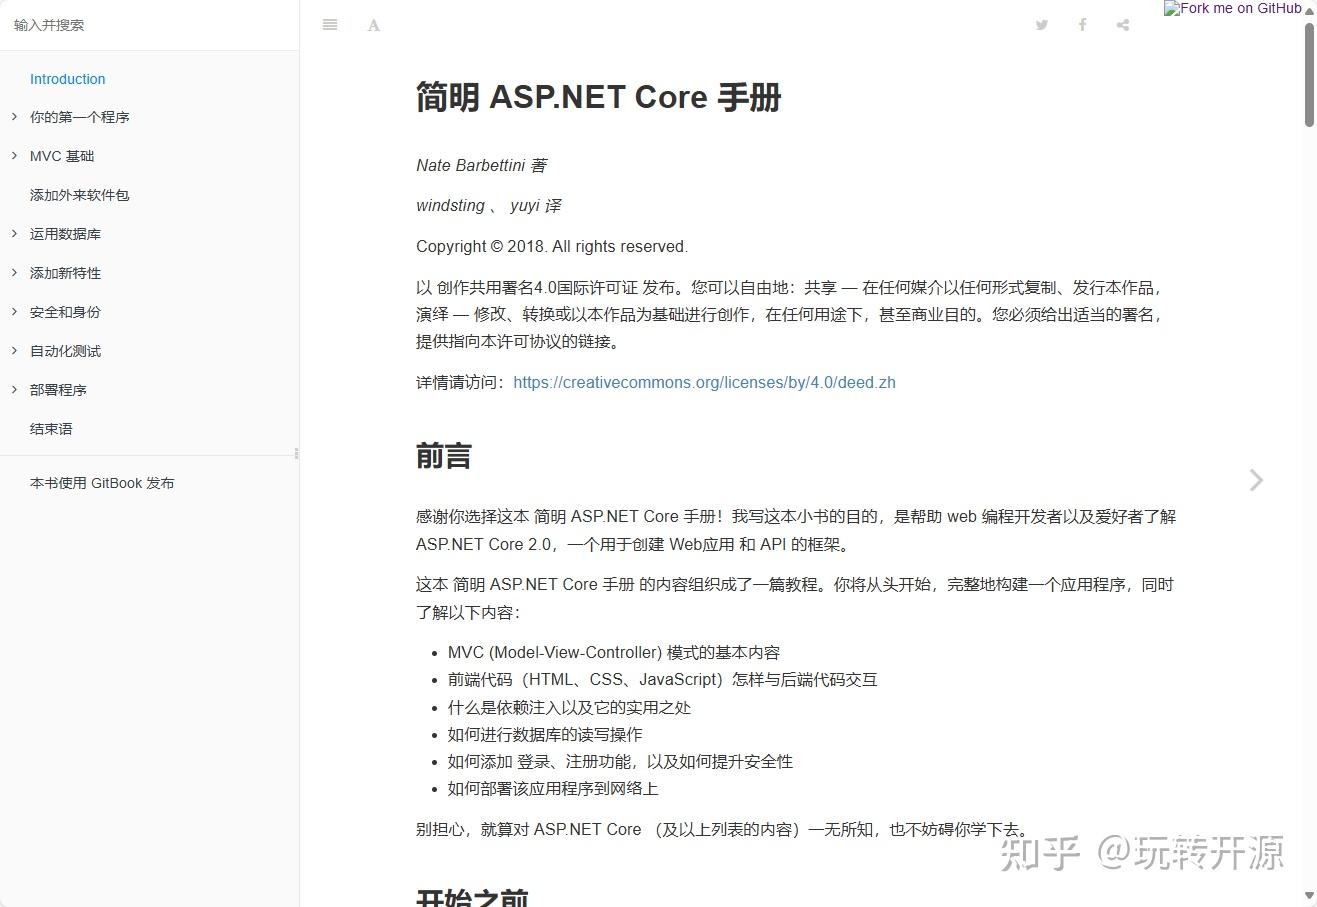Image resolution: width=1317 pixels, height=907 pixels.
Task: Open the 你的第一个程序 chapter link
Action: click(80, 117)
